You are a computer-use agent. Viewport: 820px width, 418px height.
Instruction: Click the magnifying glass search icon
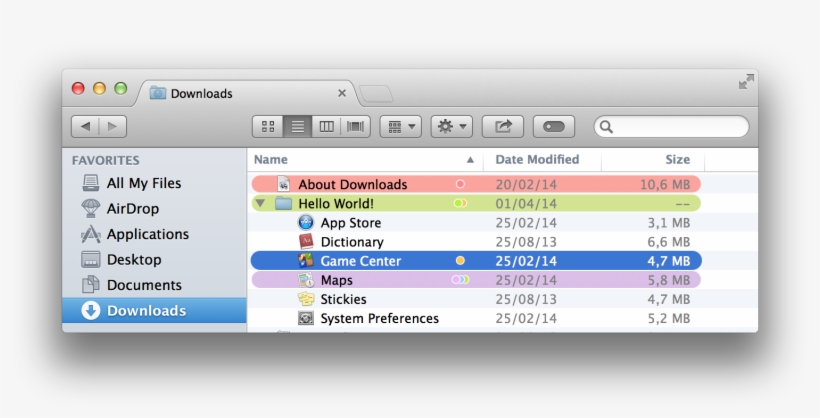(606, 127)
